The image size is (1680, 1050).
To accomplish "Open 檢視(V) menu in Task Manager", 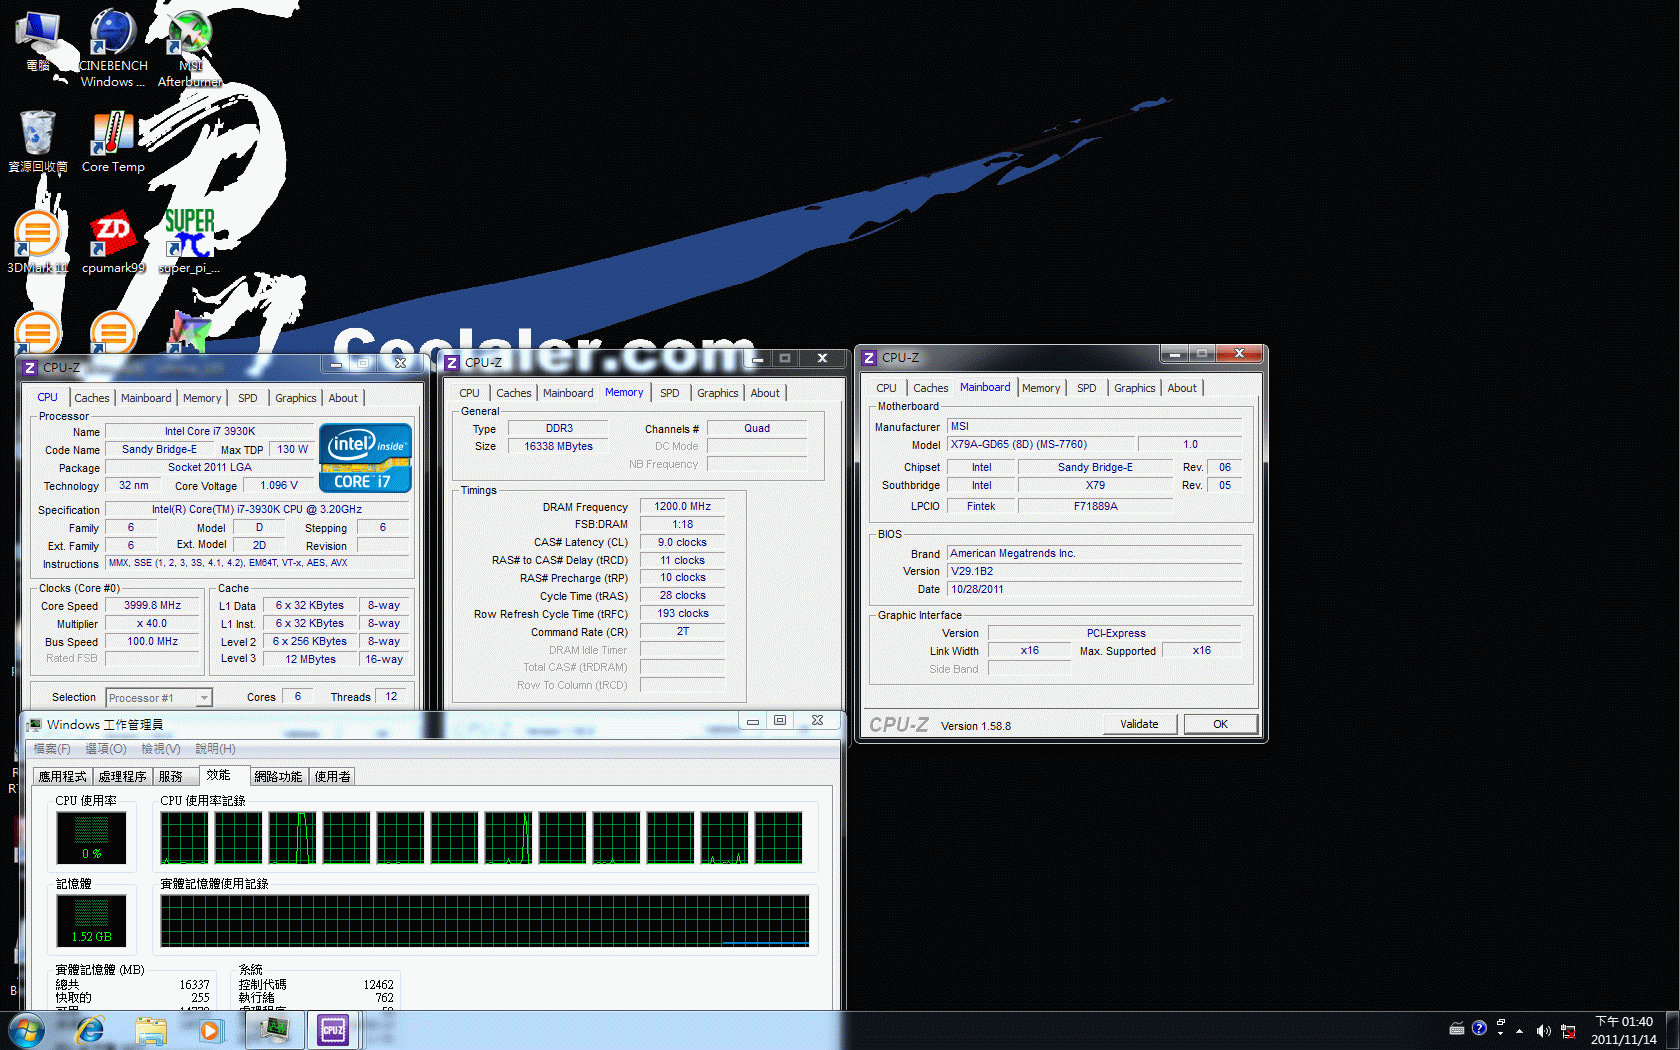I will tap(161, 749).
